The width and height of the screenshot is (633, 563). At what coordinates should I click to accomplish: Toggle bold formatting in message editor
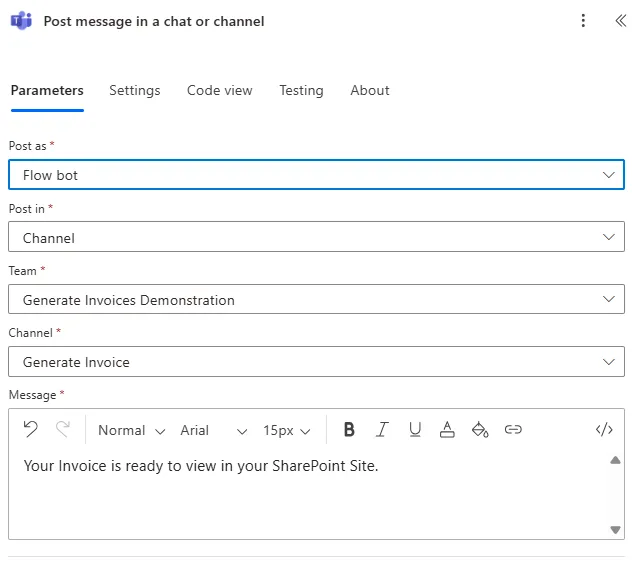click(x=349, y=430)
